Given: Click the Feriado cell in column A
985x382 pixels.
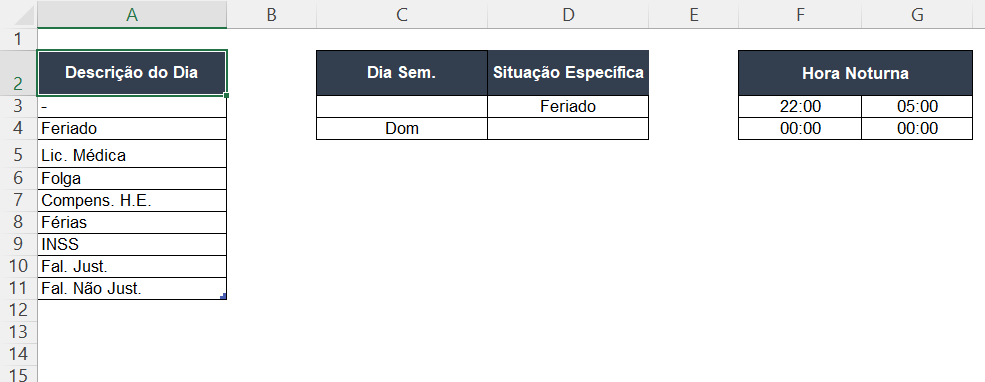Looking at the screenshot, I should tap(132, 128).
